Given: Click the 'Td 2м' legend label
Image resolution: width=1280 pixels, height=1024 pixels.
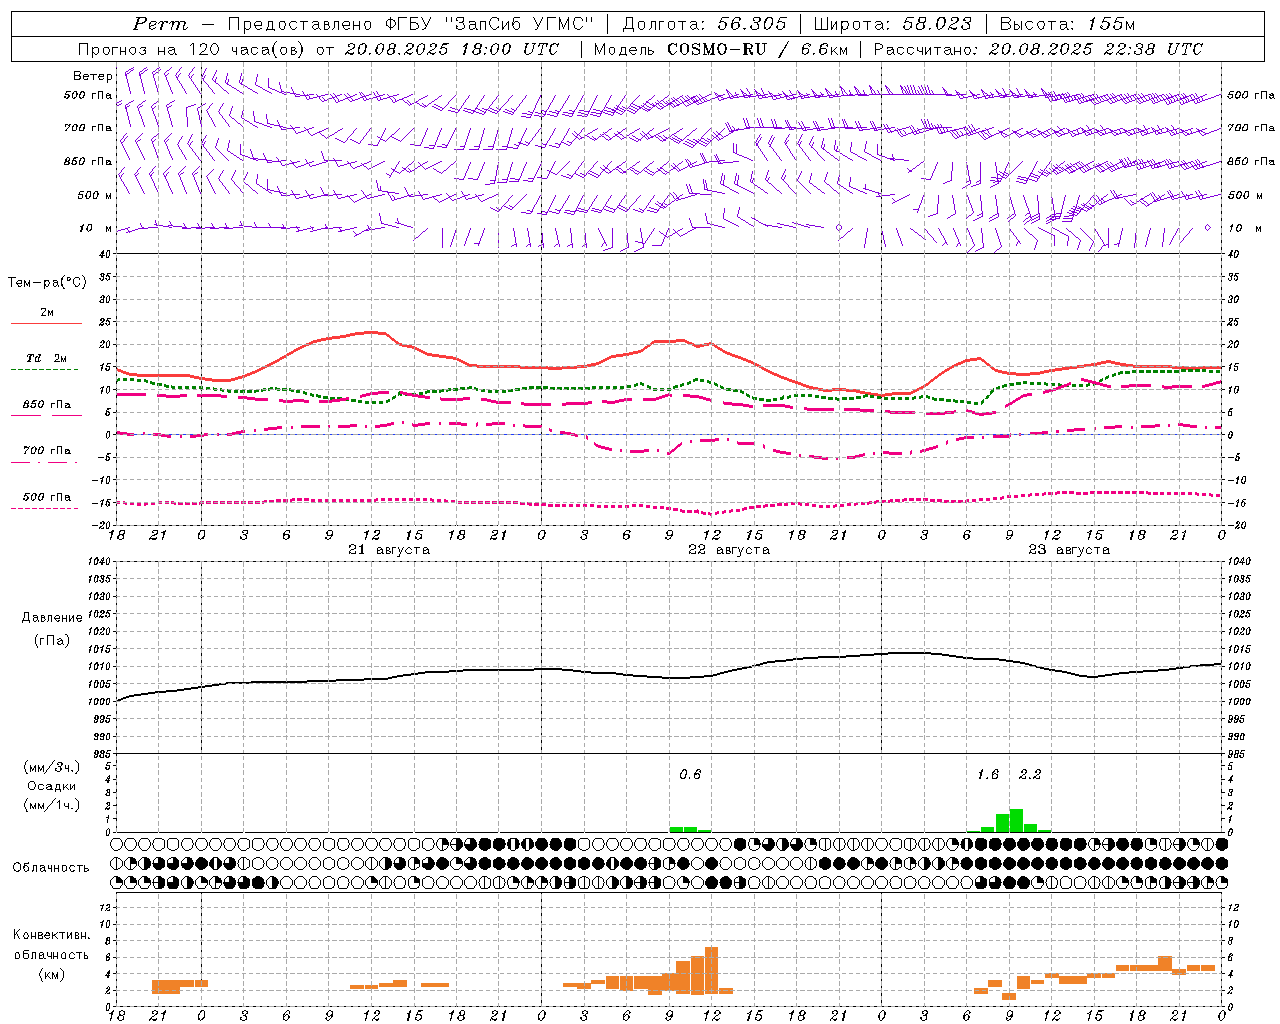Looking at the screenshot, I should pyautogui.click(x=47, y=358).
